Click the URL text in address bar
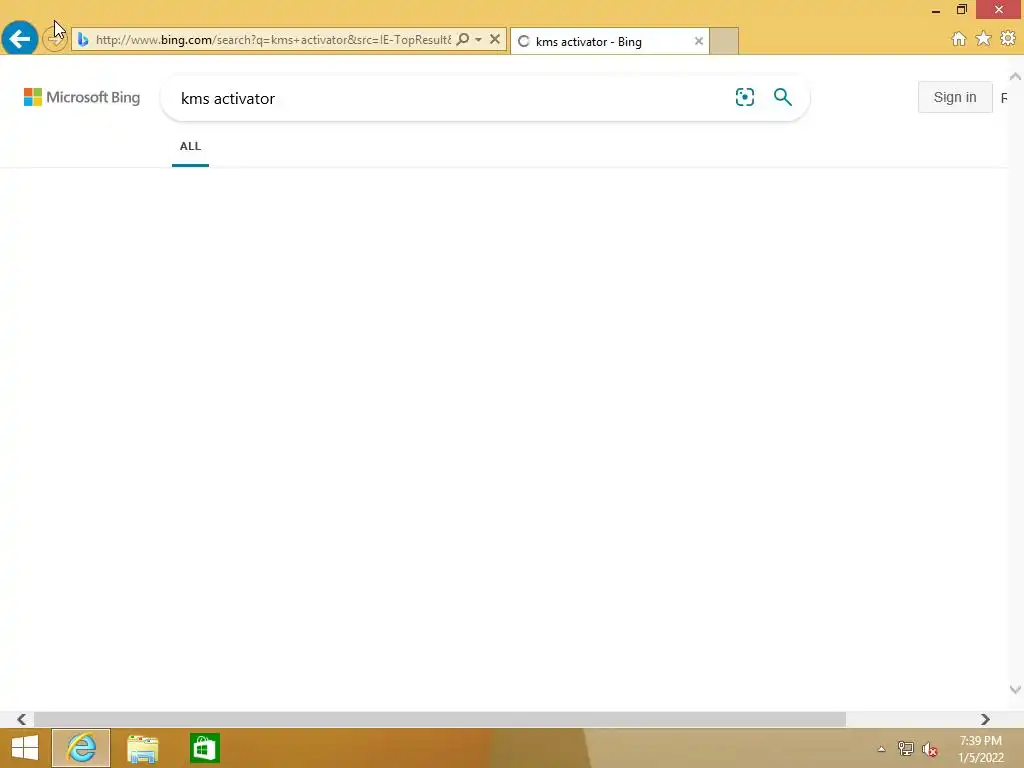The image size is (1024, 768). coord(273,40)
